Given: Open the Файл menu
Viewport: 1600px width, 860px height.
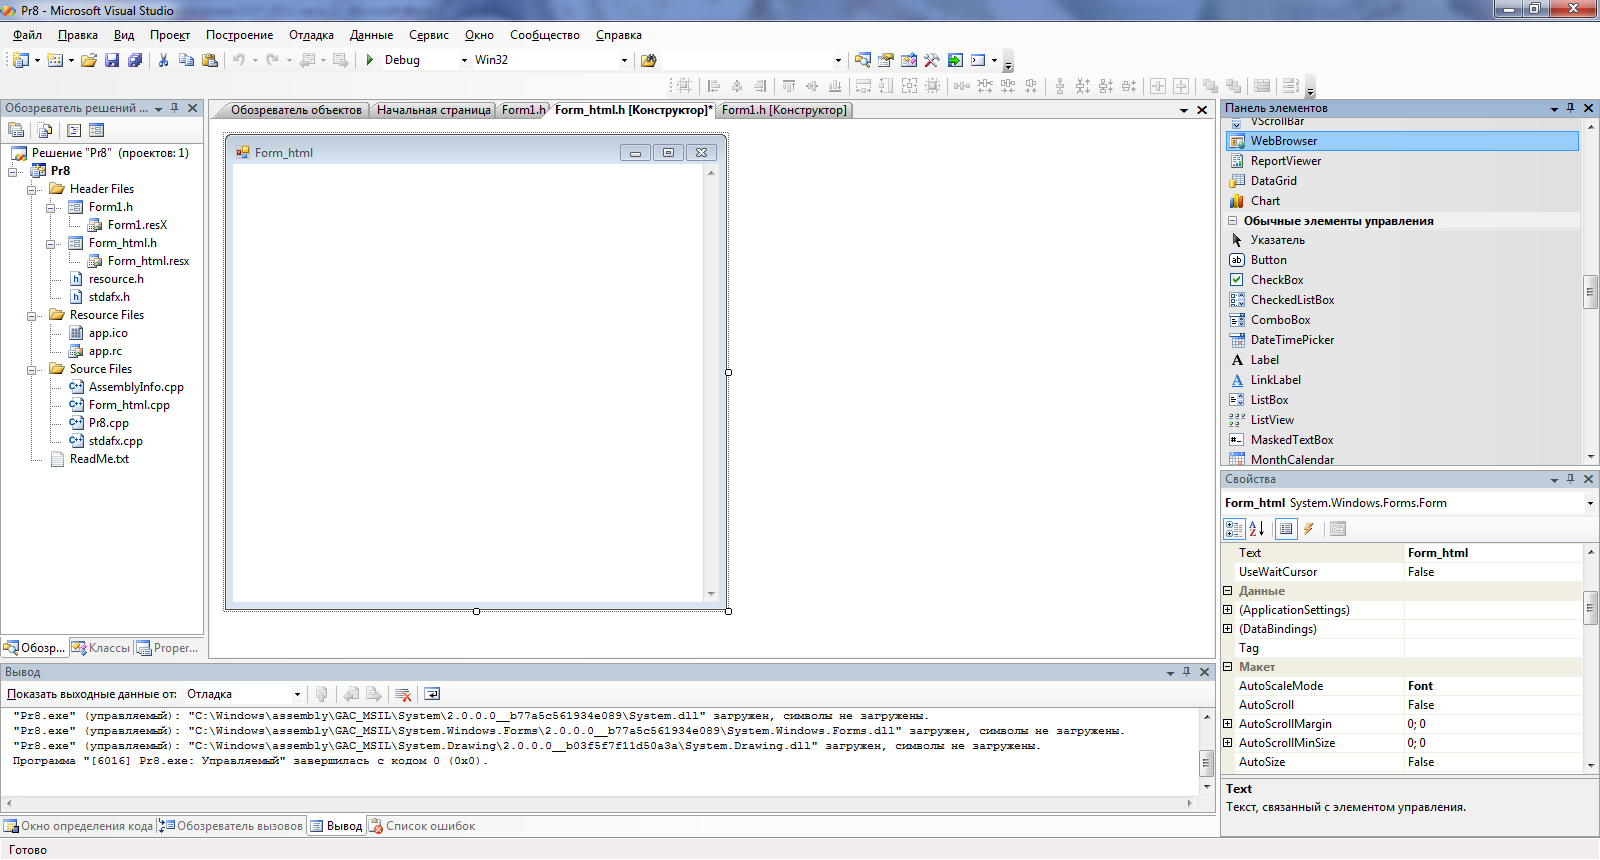Looking at the screenshot, I should click(x=27, y=35).
